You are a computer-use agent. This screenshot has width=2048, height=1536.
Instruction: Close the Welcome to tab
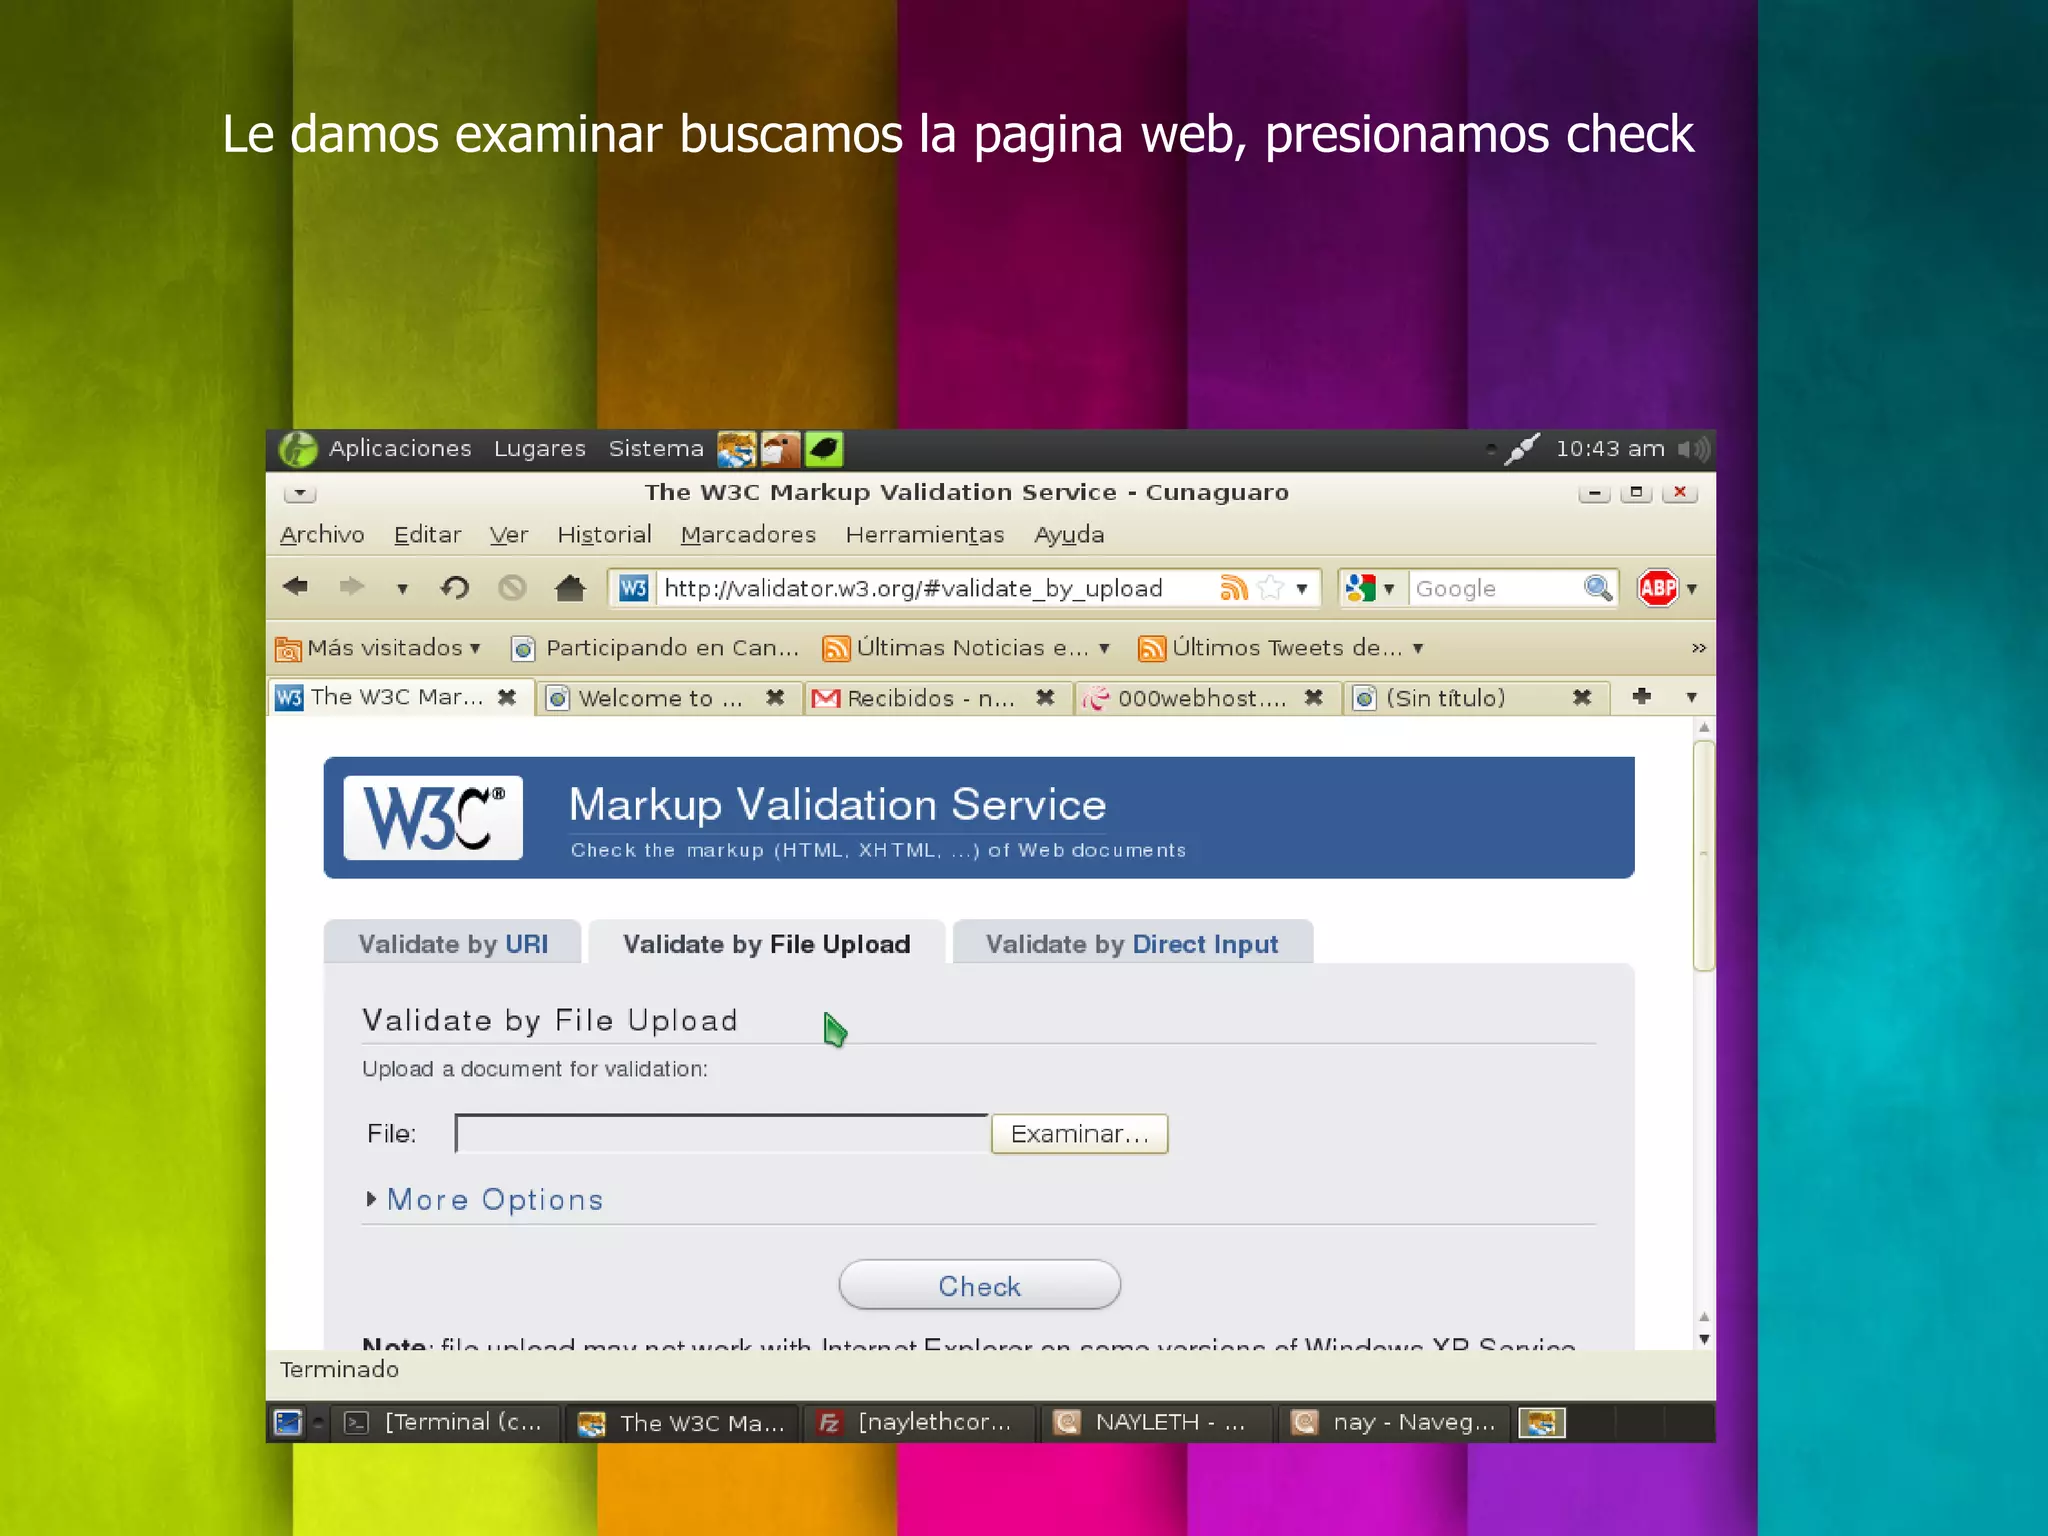pos(775,697)
